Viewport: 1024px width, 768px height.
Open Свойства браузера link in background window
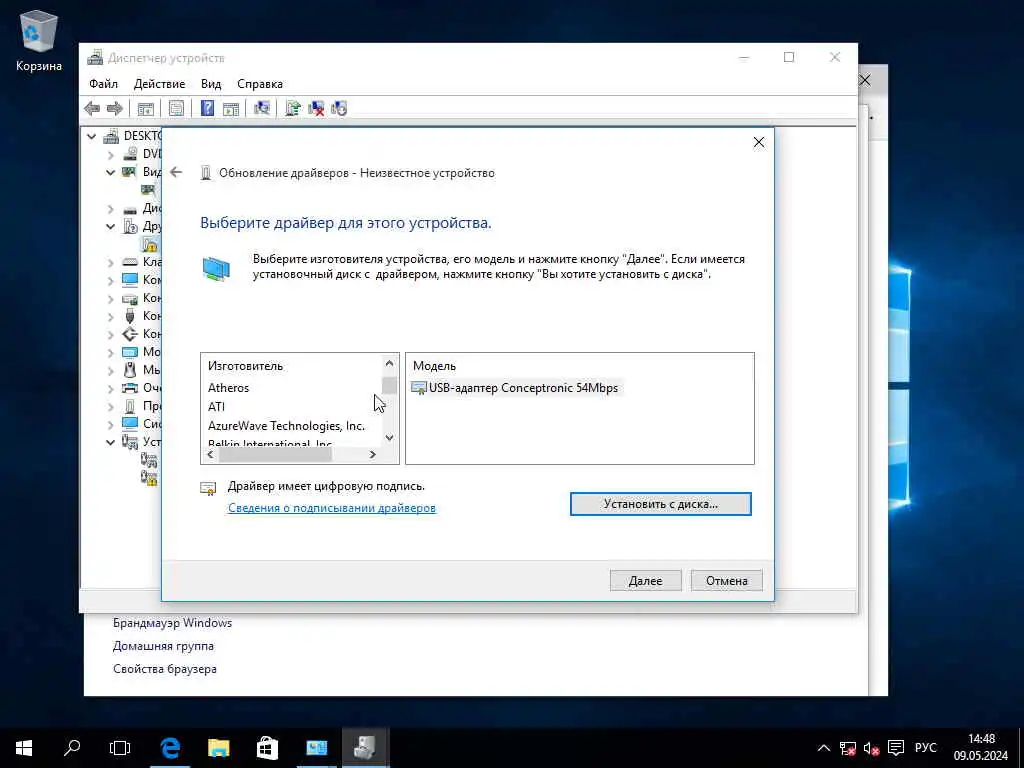point(165,669)
